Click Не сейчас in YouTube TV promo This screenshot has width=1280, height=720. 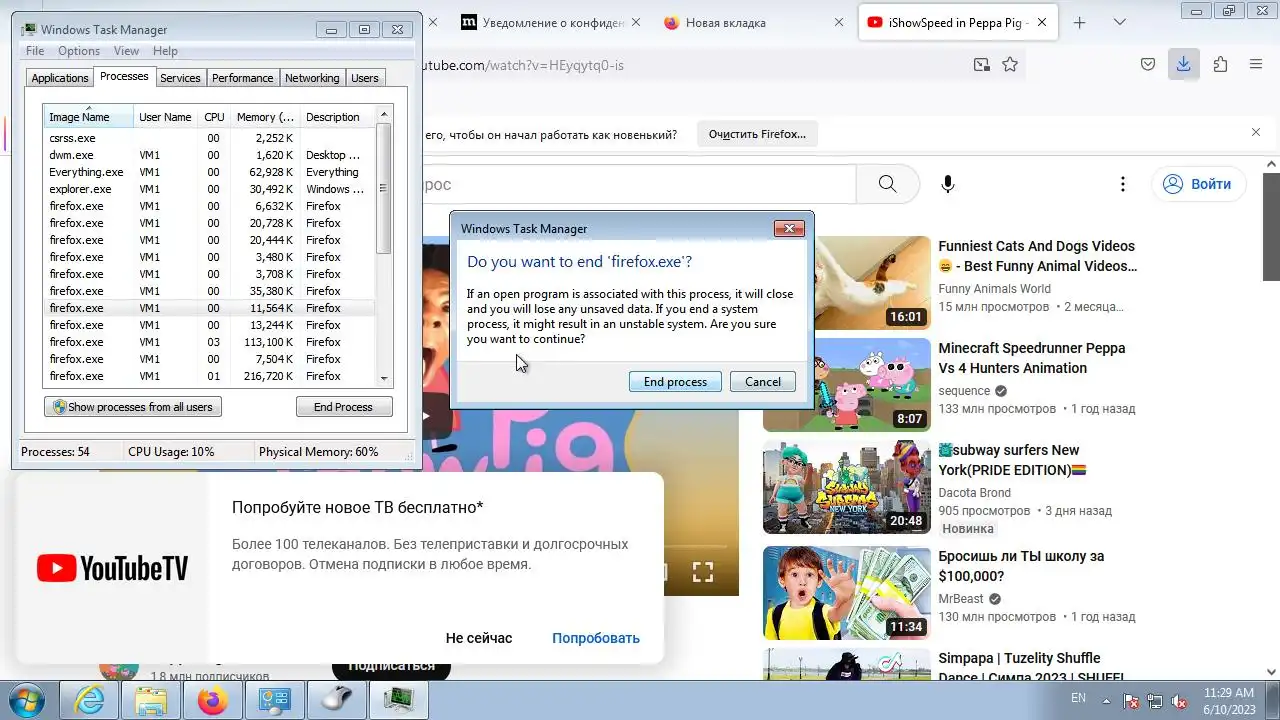point(479,638)
